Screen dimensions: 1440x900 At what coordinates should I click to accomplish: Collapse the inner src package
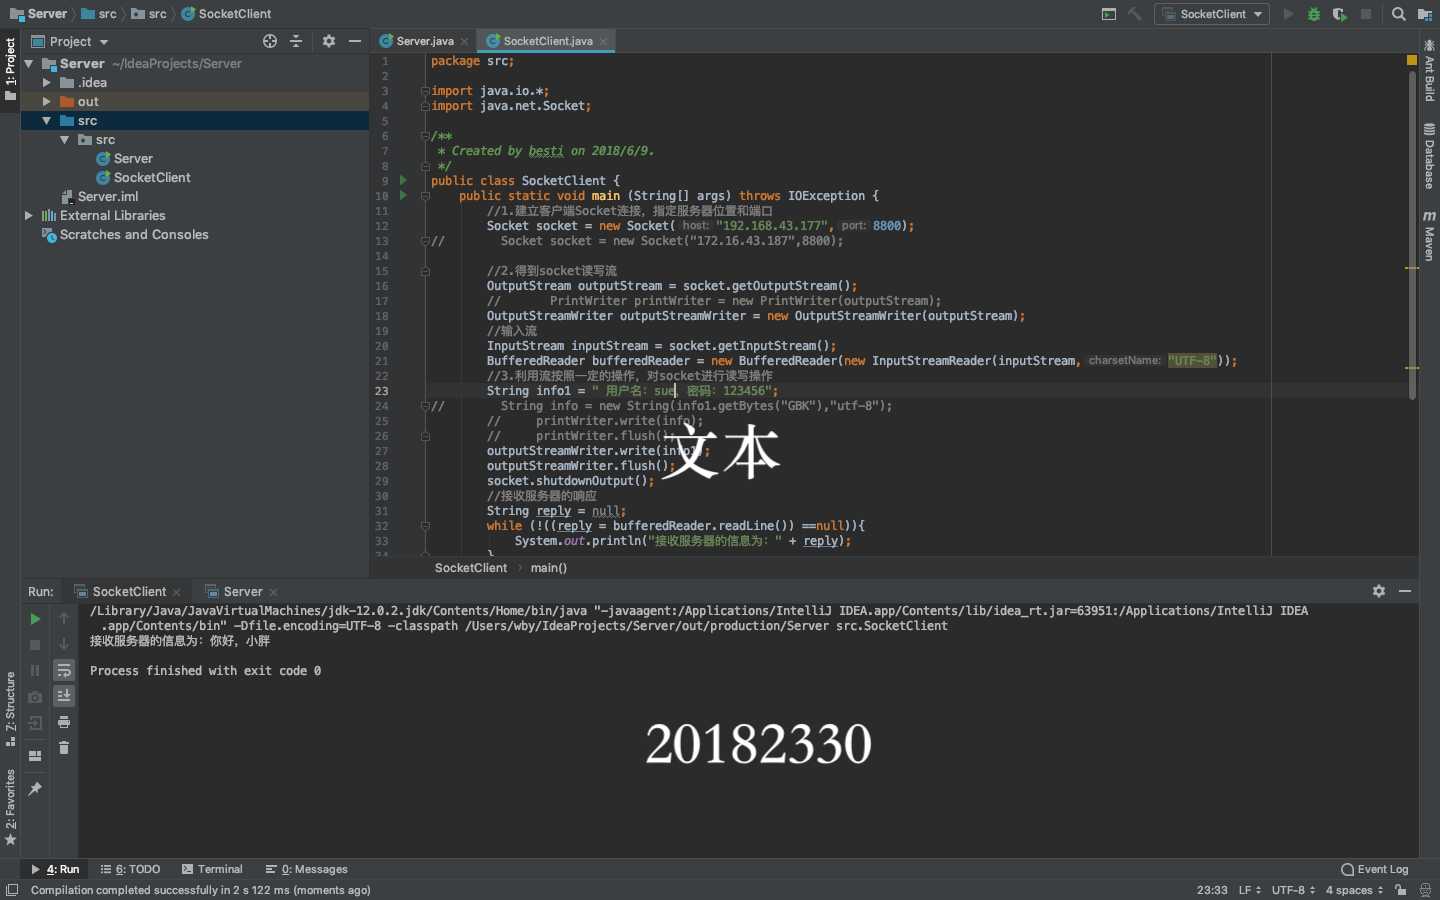pos(65,140)
